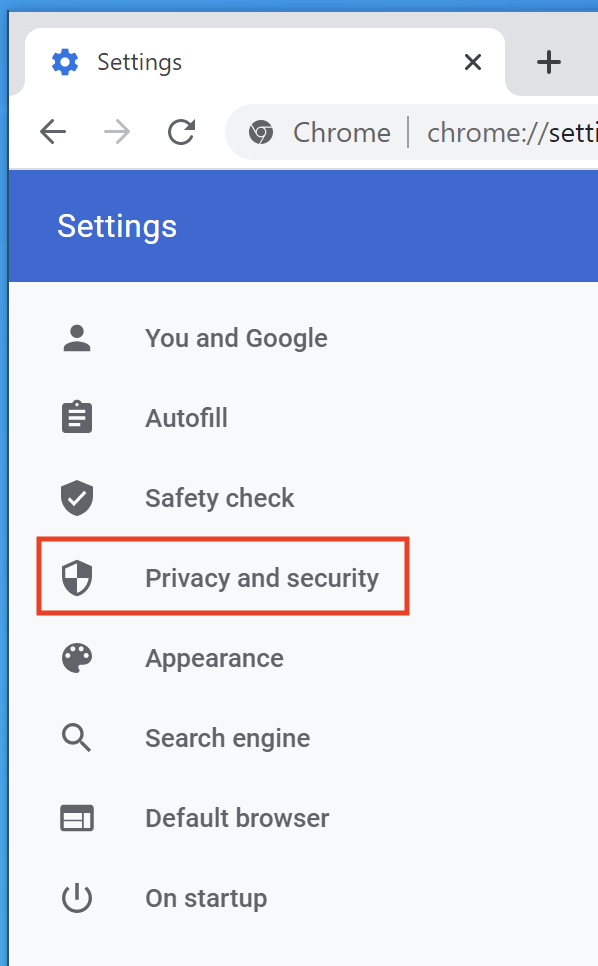Go to the Search engine settings
Screen dimensions: 598x966
coord(227,739)
